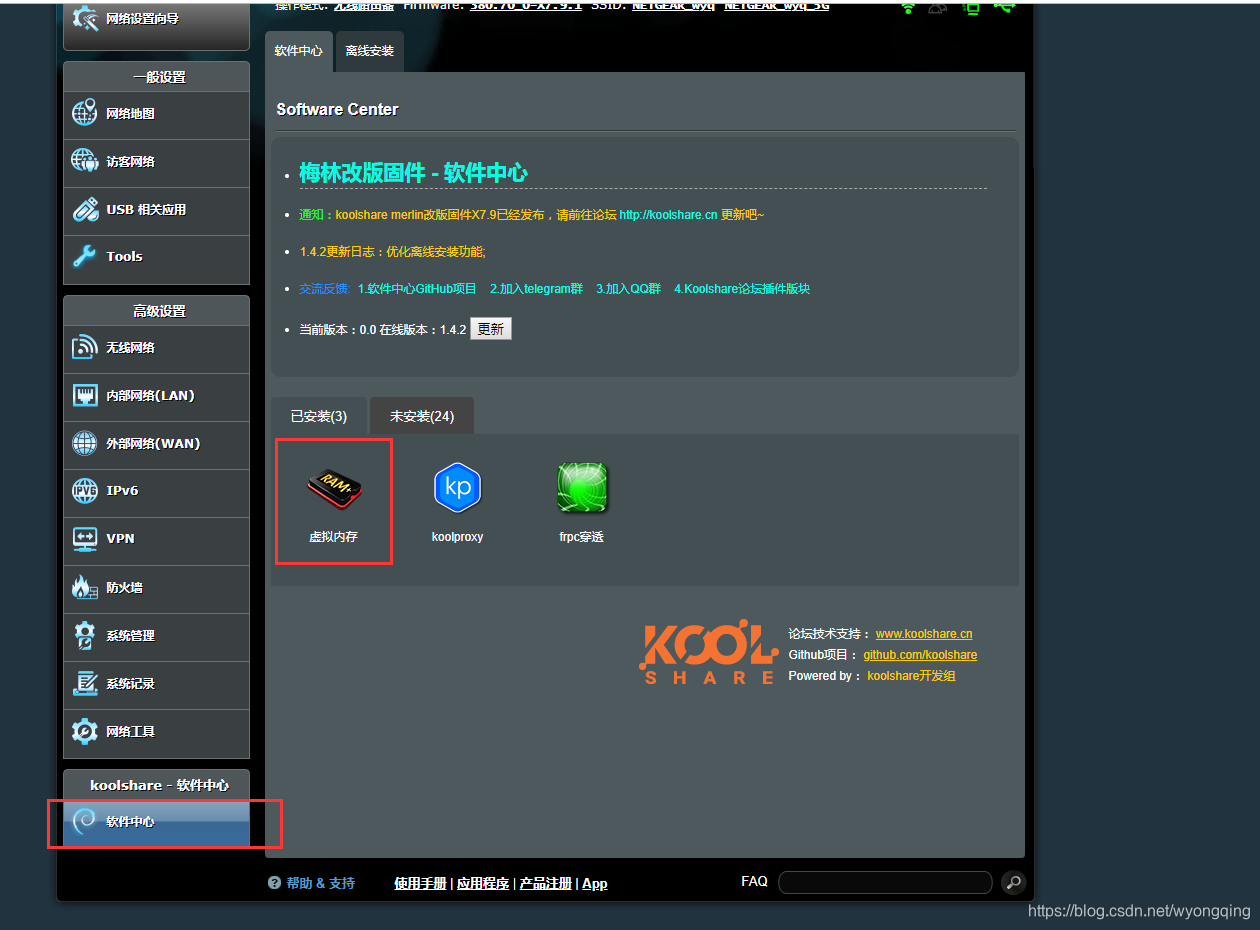Open 2.加入telegram群 link
The height and width of the screenshot is (930, 1260).
(536, 289)
